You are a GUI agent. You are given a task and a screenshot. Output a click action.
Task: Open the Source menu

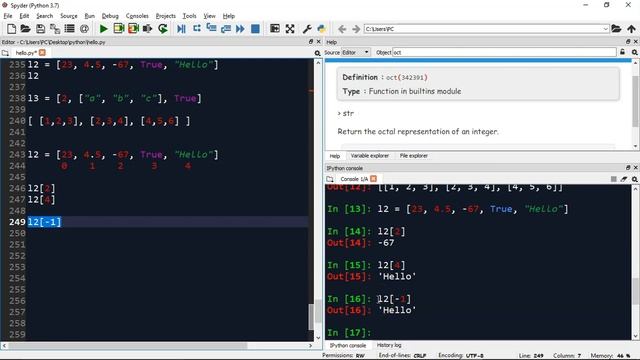(x=69, y=16)
